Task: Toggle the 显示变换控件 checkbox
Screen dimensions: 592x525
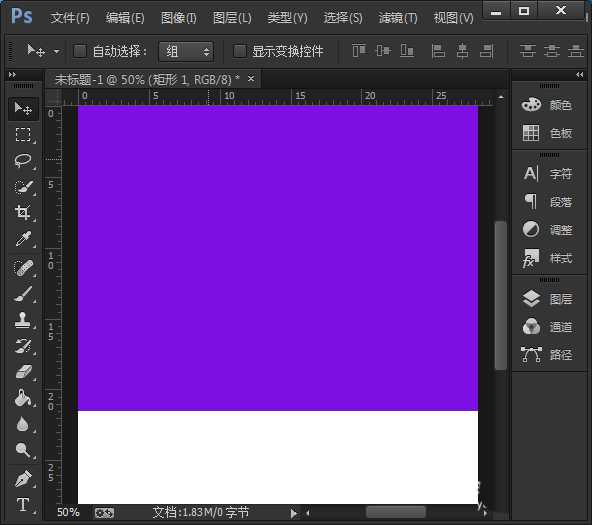Action: (239, 51)
